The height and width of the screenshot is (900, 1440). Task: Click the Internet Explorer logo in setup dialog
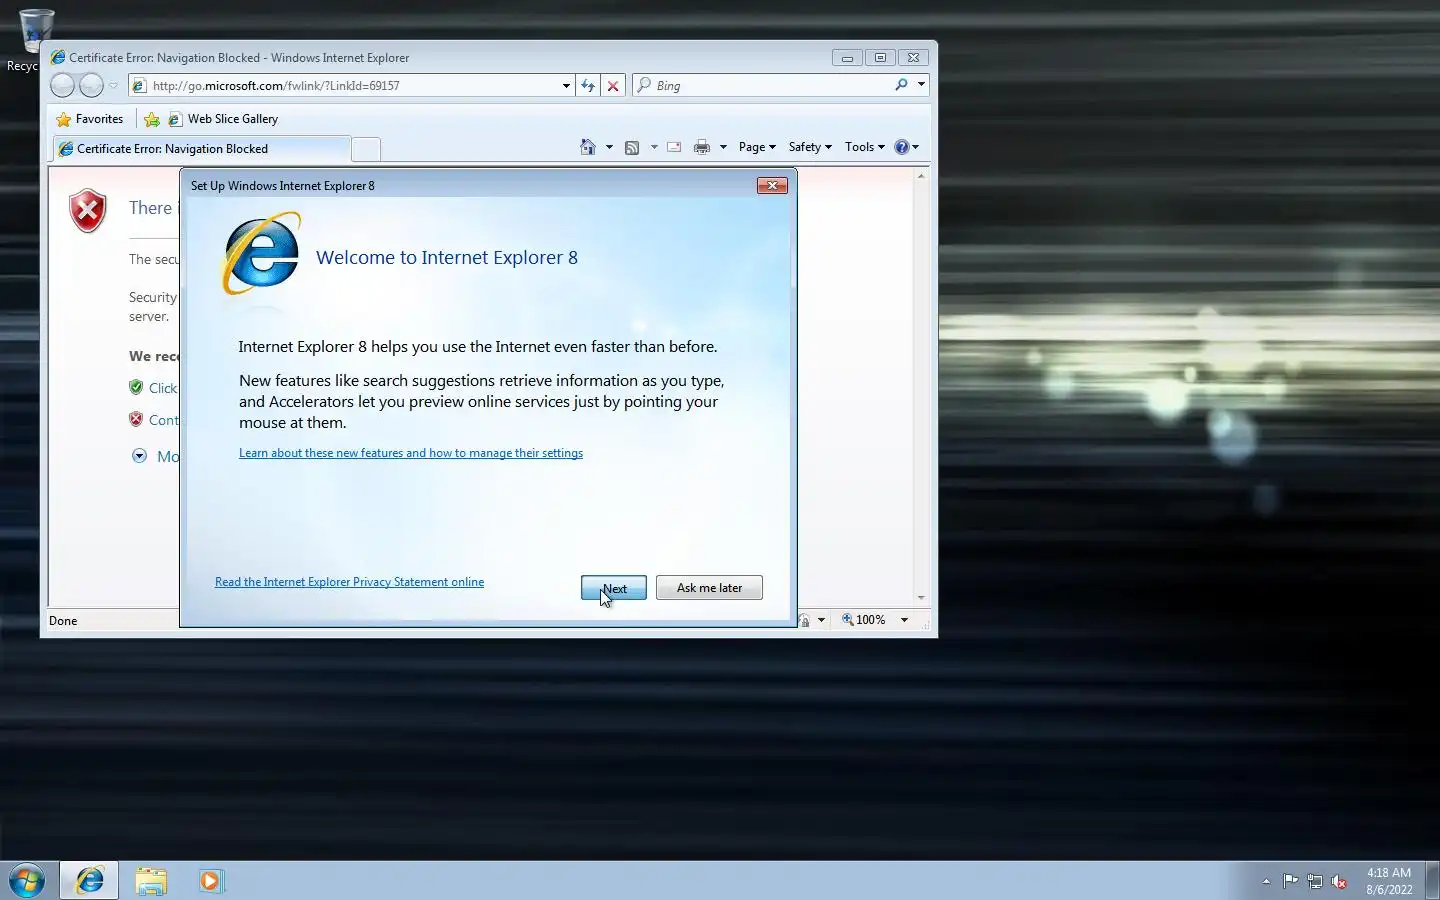pos(261,253)
